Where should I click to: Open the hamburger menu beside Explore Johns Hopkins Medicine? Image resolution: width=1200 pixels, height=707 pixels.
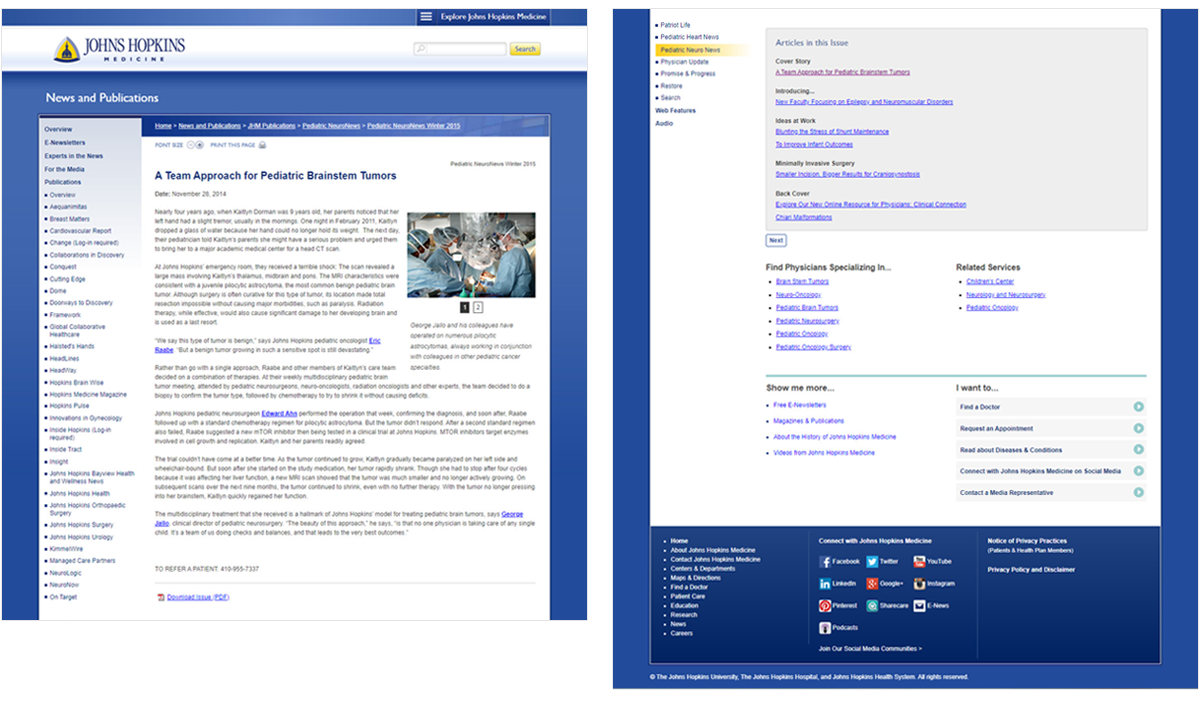click(426, 17)
